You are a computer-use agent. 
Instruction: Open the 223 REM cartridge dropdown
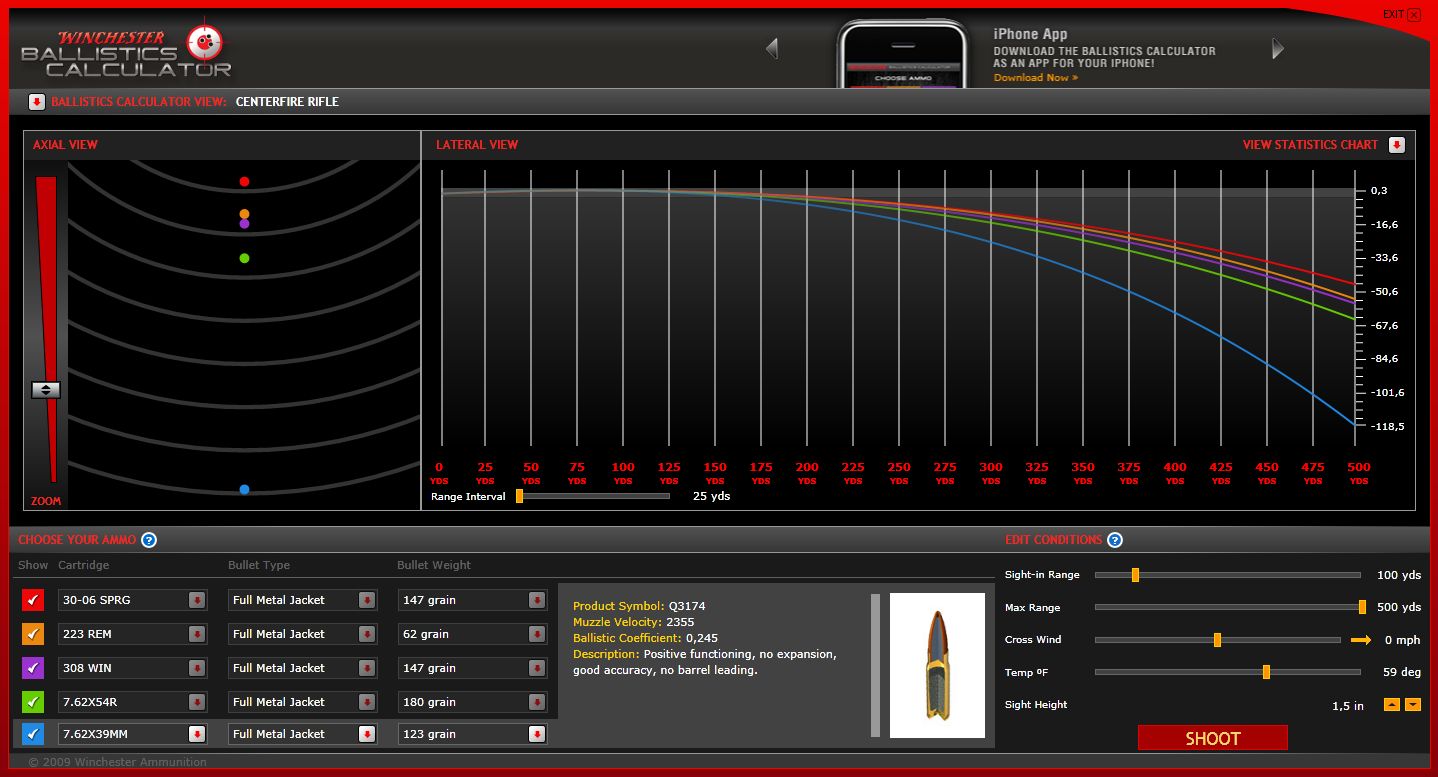(197, 634)
